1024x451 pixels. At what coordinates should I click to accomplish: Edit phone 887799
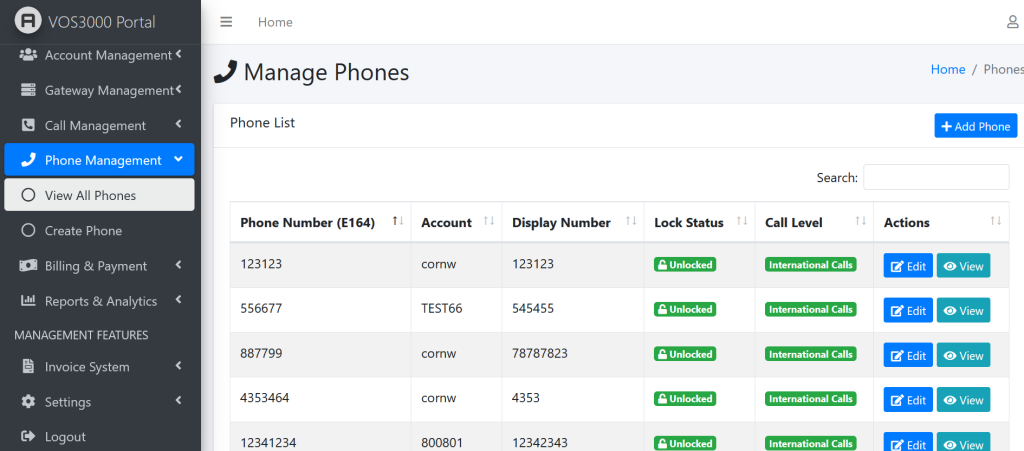coord(908,355)
